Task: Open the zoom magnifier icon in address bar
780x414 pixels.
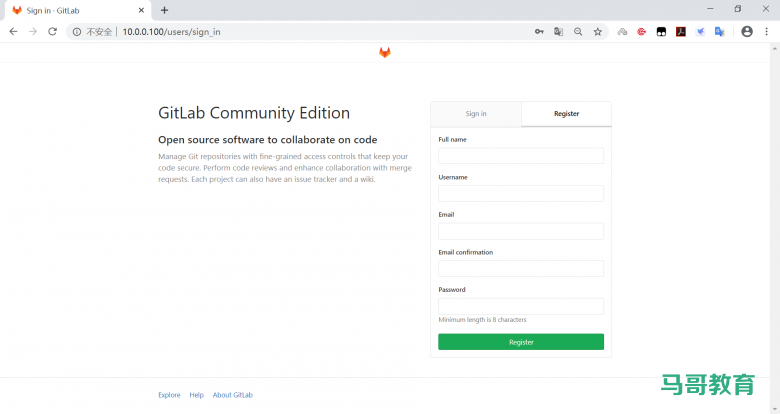Action: click(578, 32)
